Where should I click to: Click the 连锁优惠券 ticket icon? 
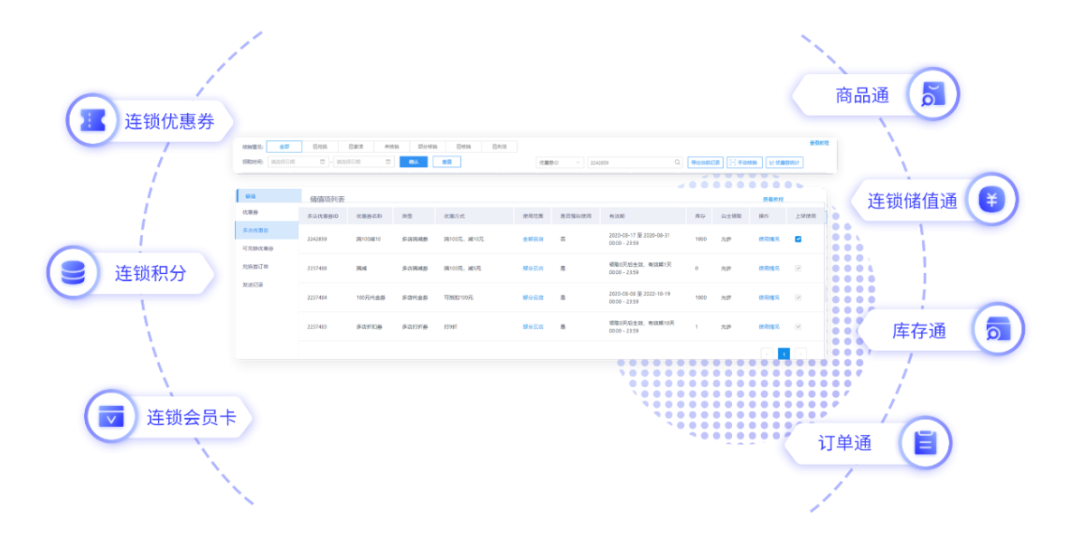tap(91, 121)
